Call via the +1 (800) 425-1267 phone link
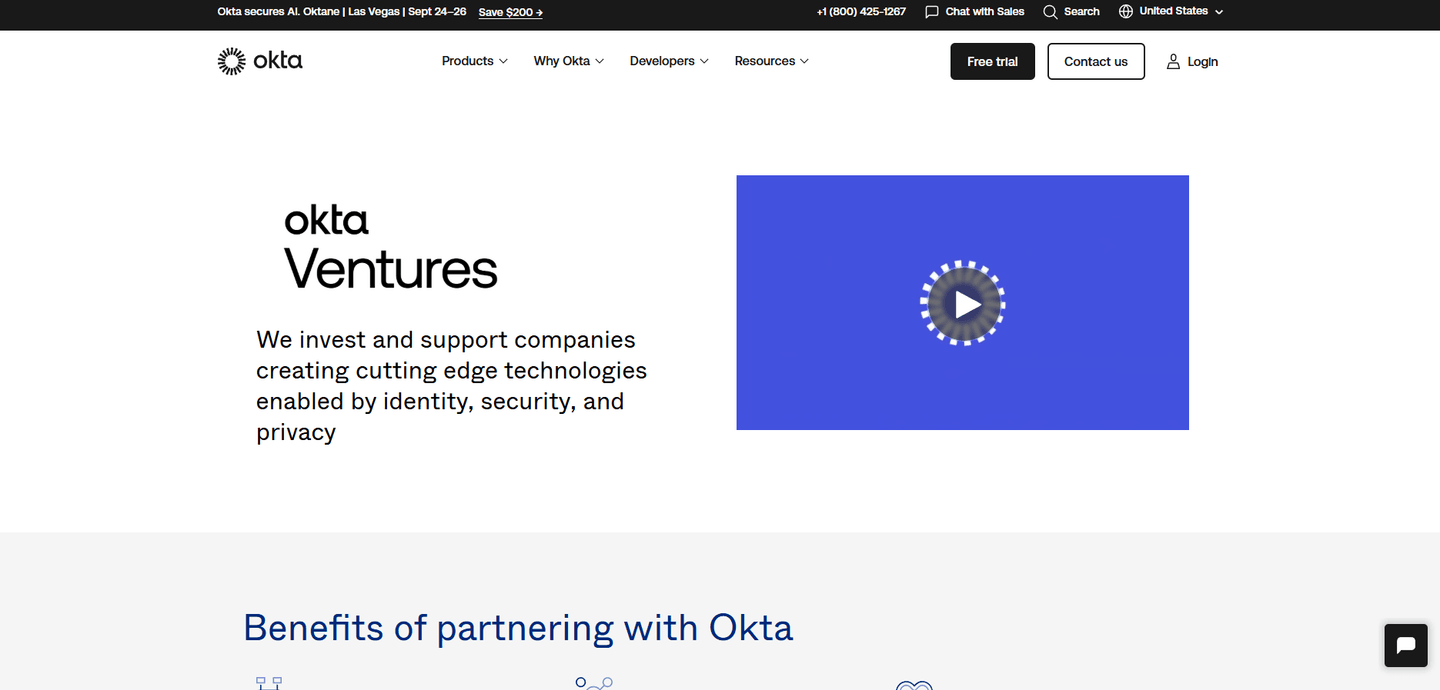Screen dimensions: 1440x690 click(x=861, y=12)
